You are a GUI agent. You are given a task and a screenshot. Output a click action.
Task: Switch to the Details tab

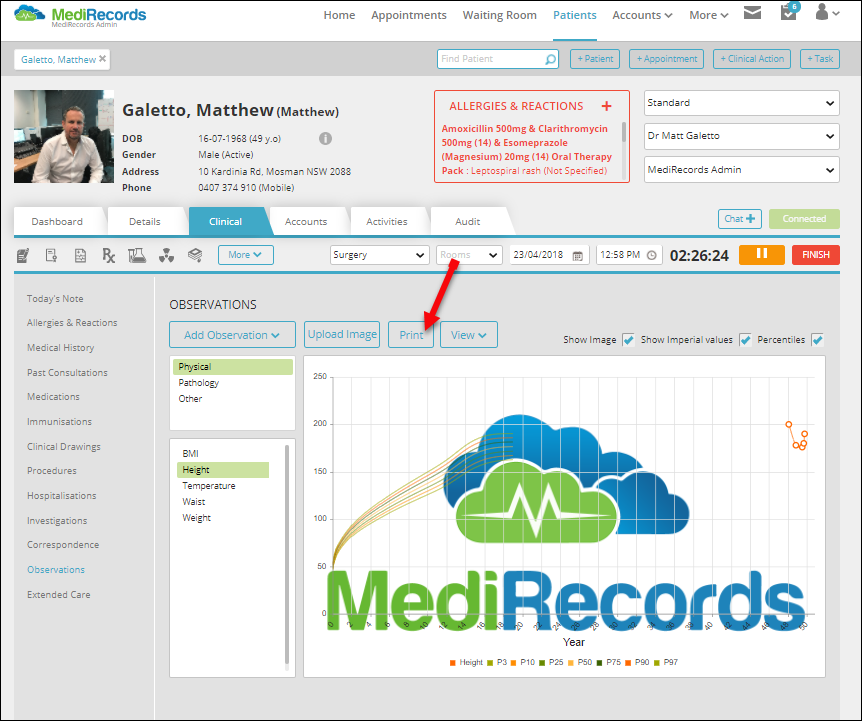pos(145,221)
